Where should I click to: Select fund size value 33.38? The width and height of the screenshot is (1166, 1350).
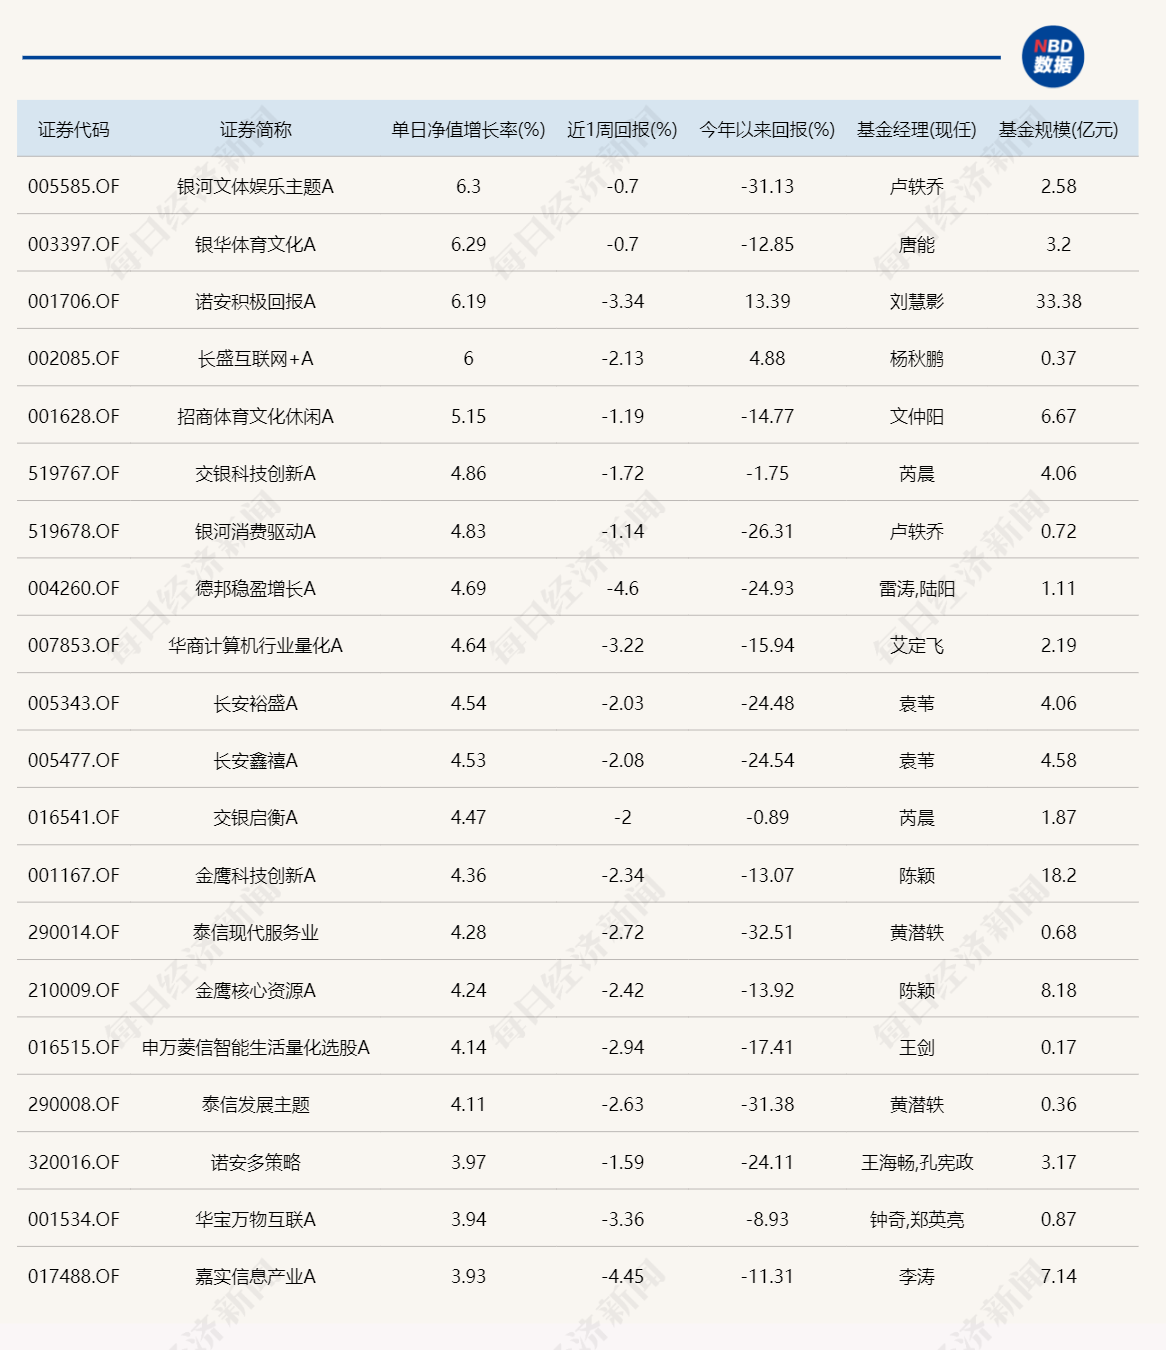tap(1059, 301)
